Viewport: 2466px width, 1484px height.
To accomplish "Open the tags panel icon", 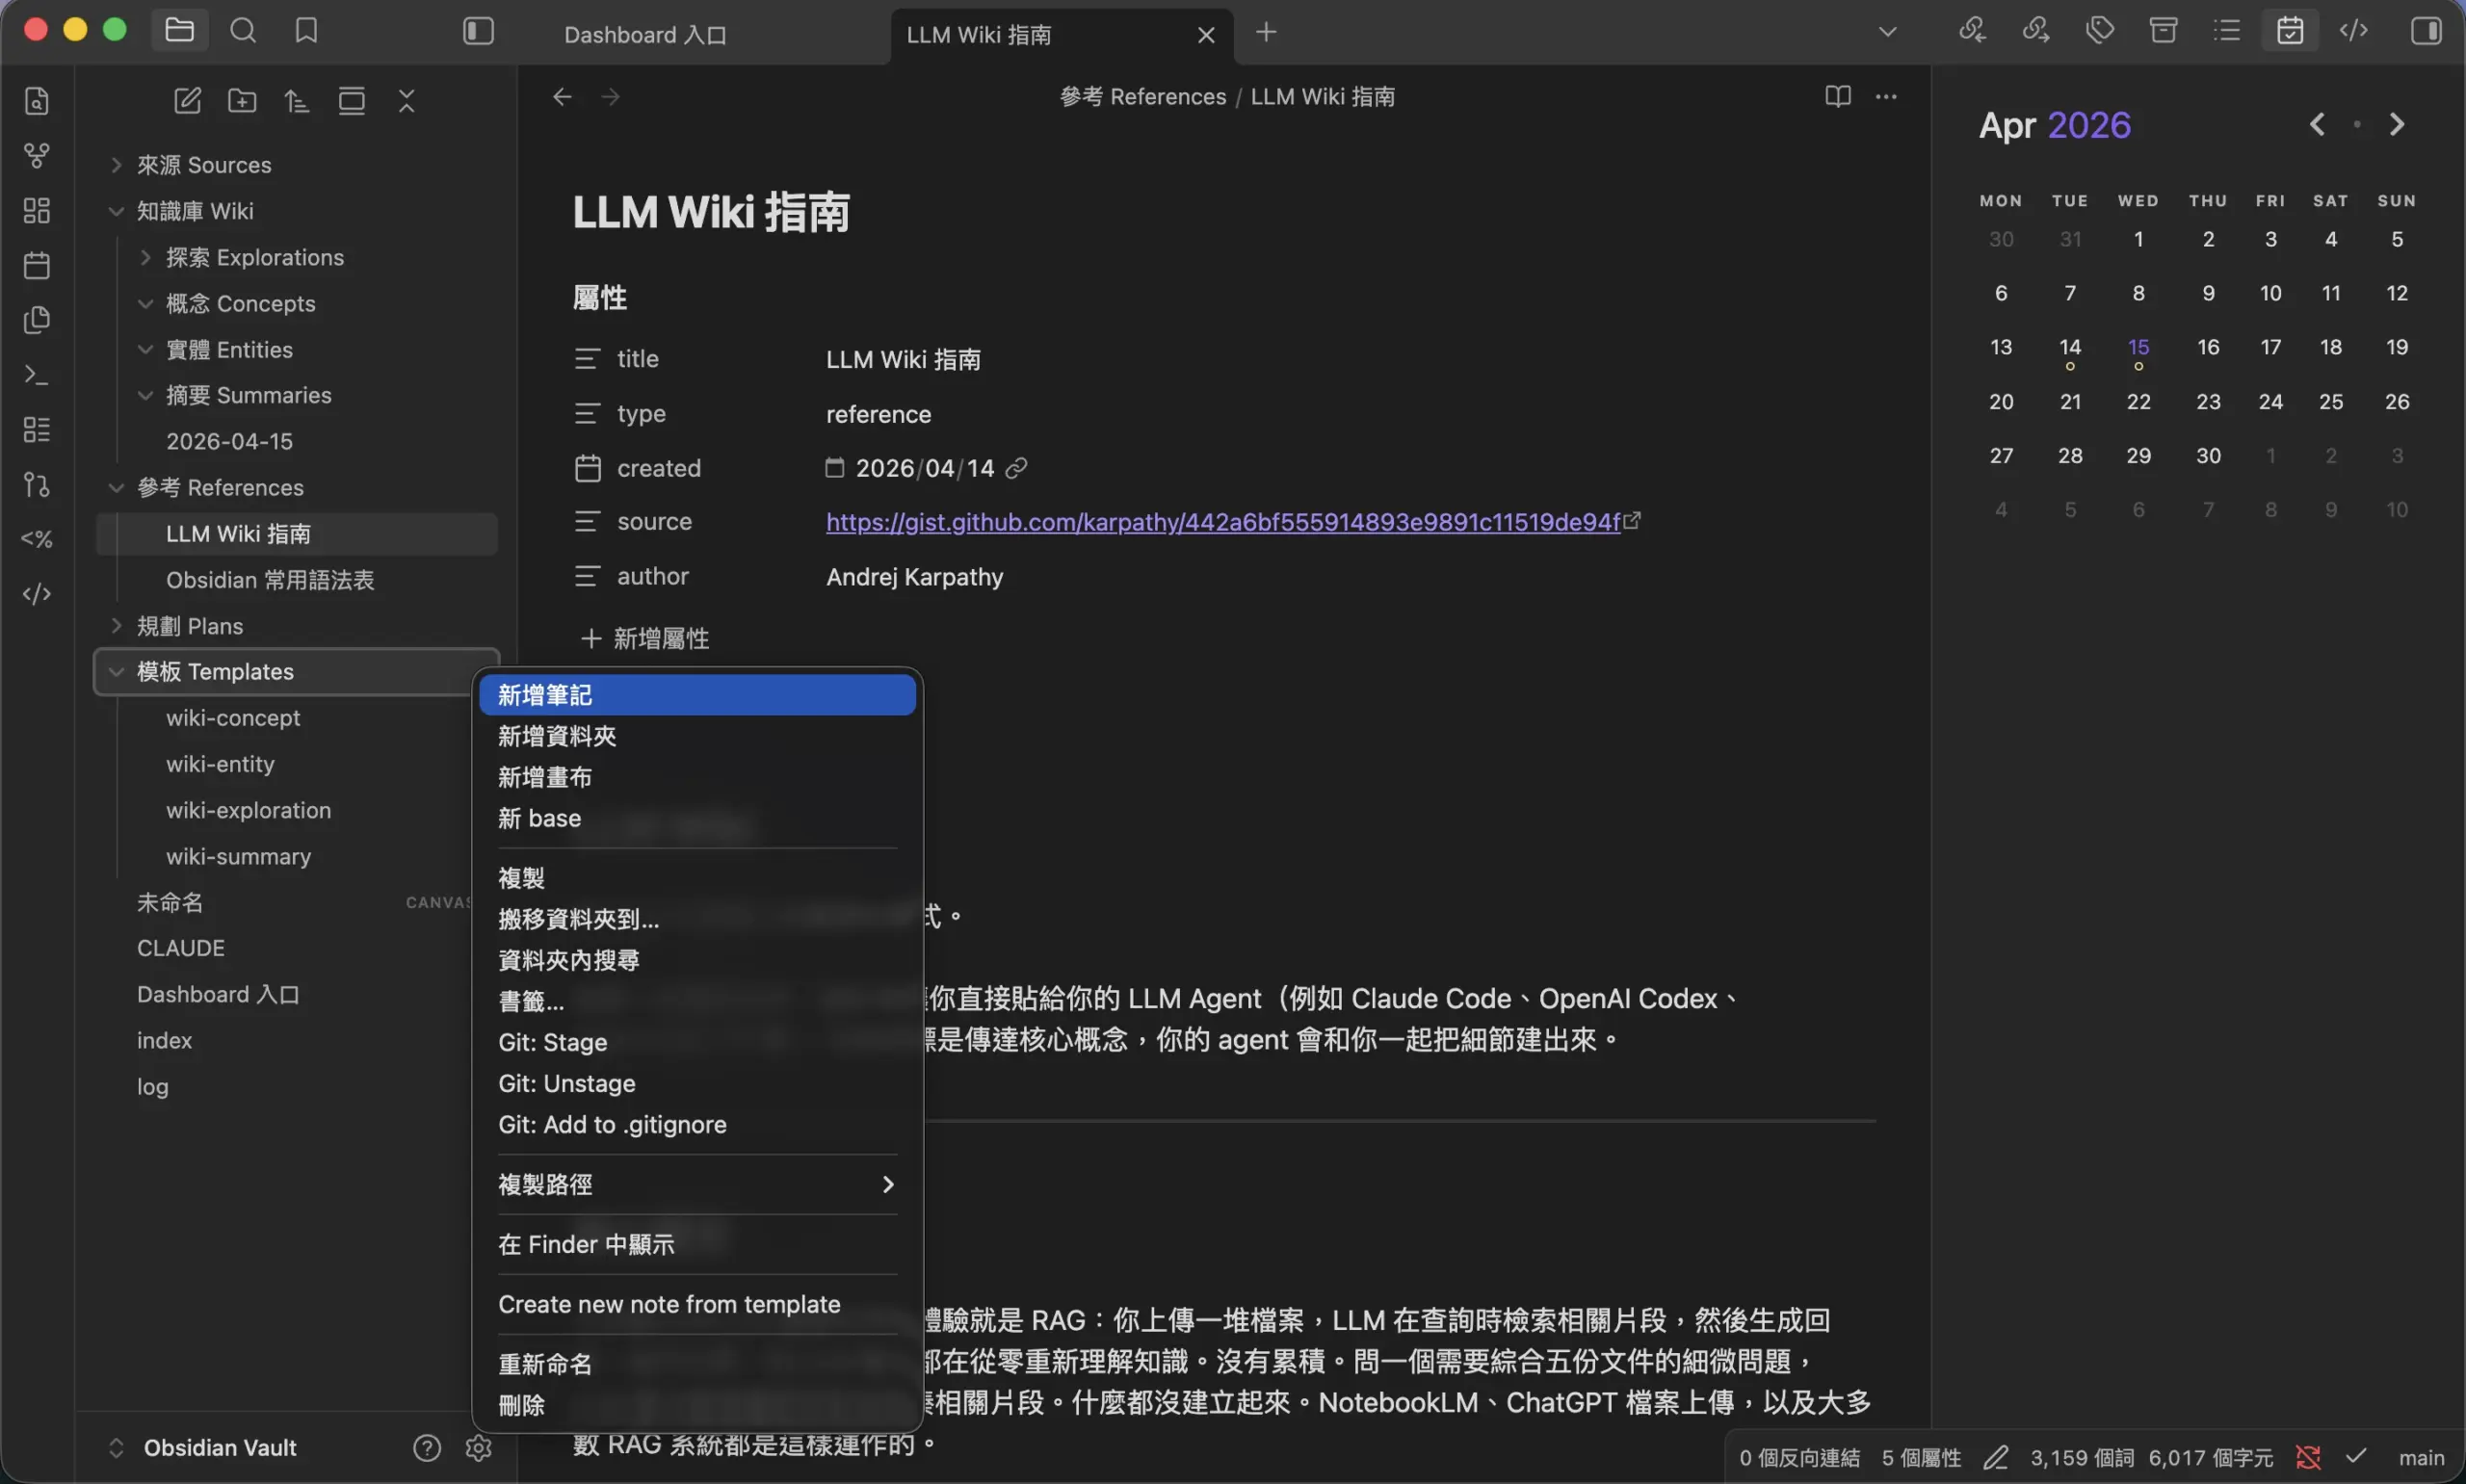I will point(2099,31).
